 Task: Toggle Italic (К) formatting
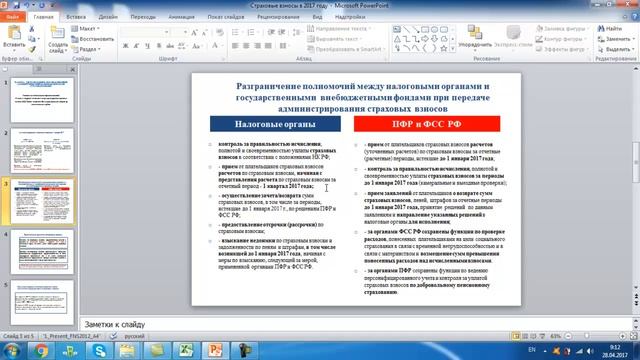click(x=136, y=46)
